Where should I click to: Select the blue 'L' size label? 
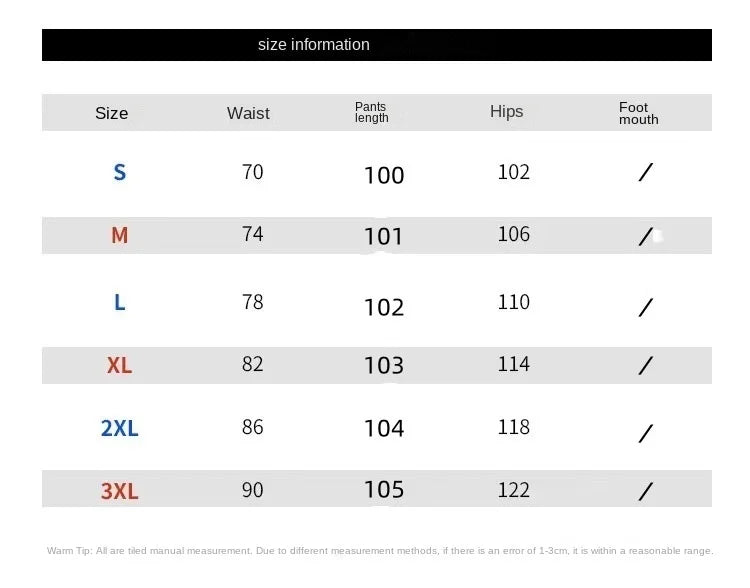coord(120,302)
